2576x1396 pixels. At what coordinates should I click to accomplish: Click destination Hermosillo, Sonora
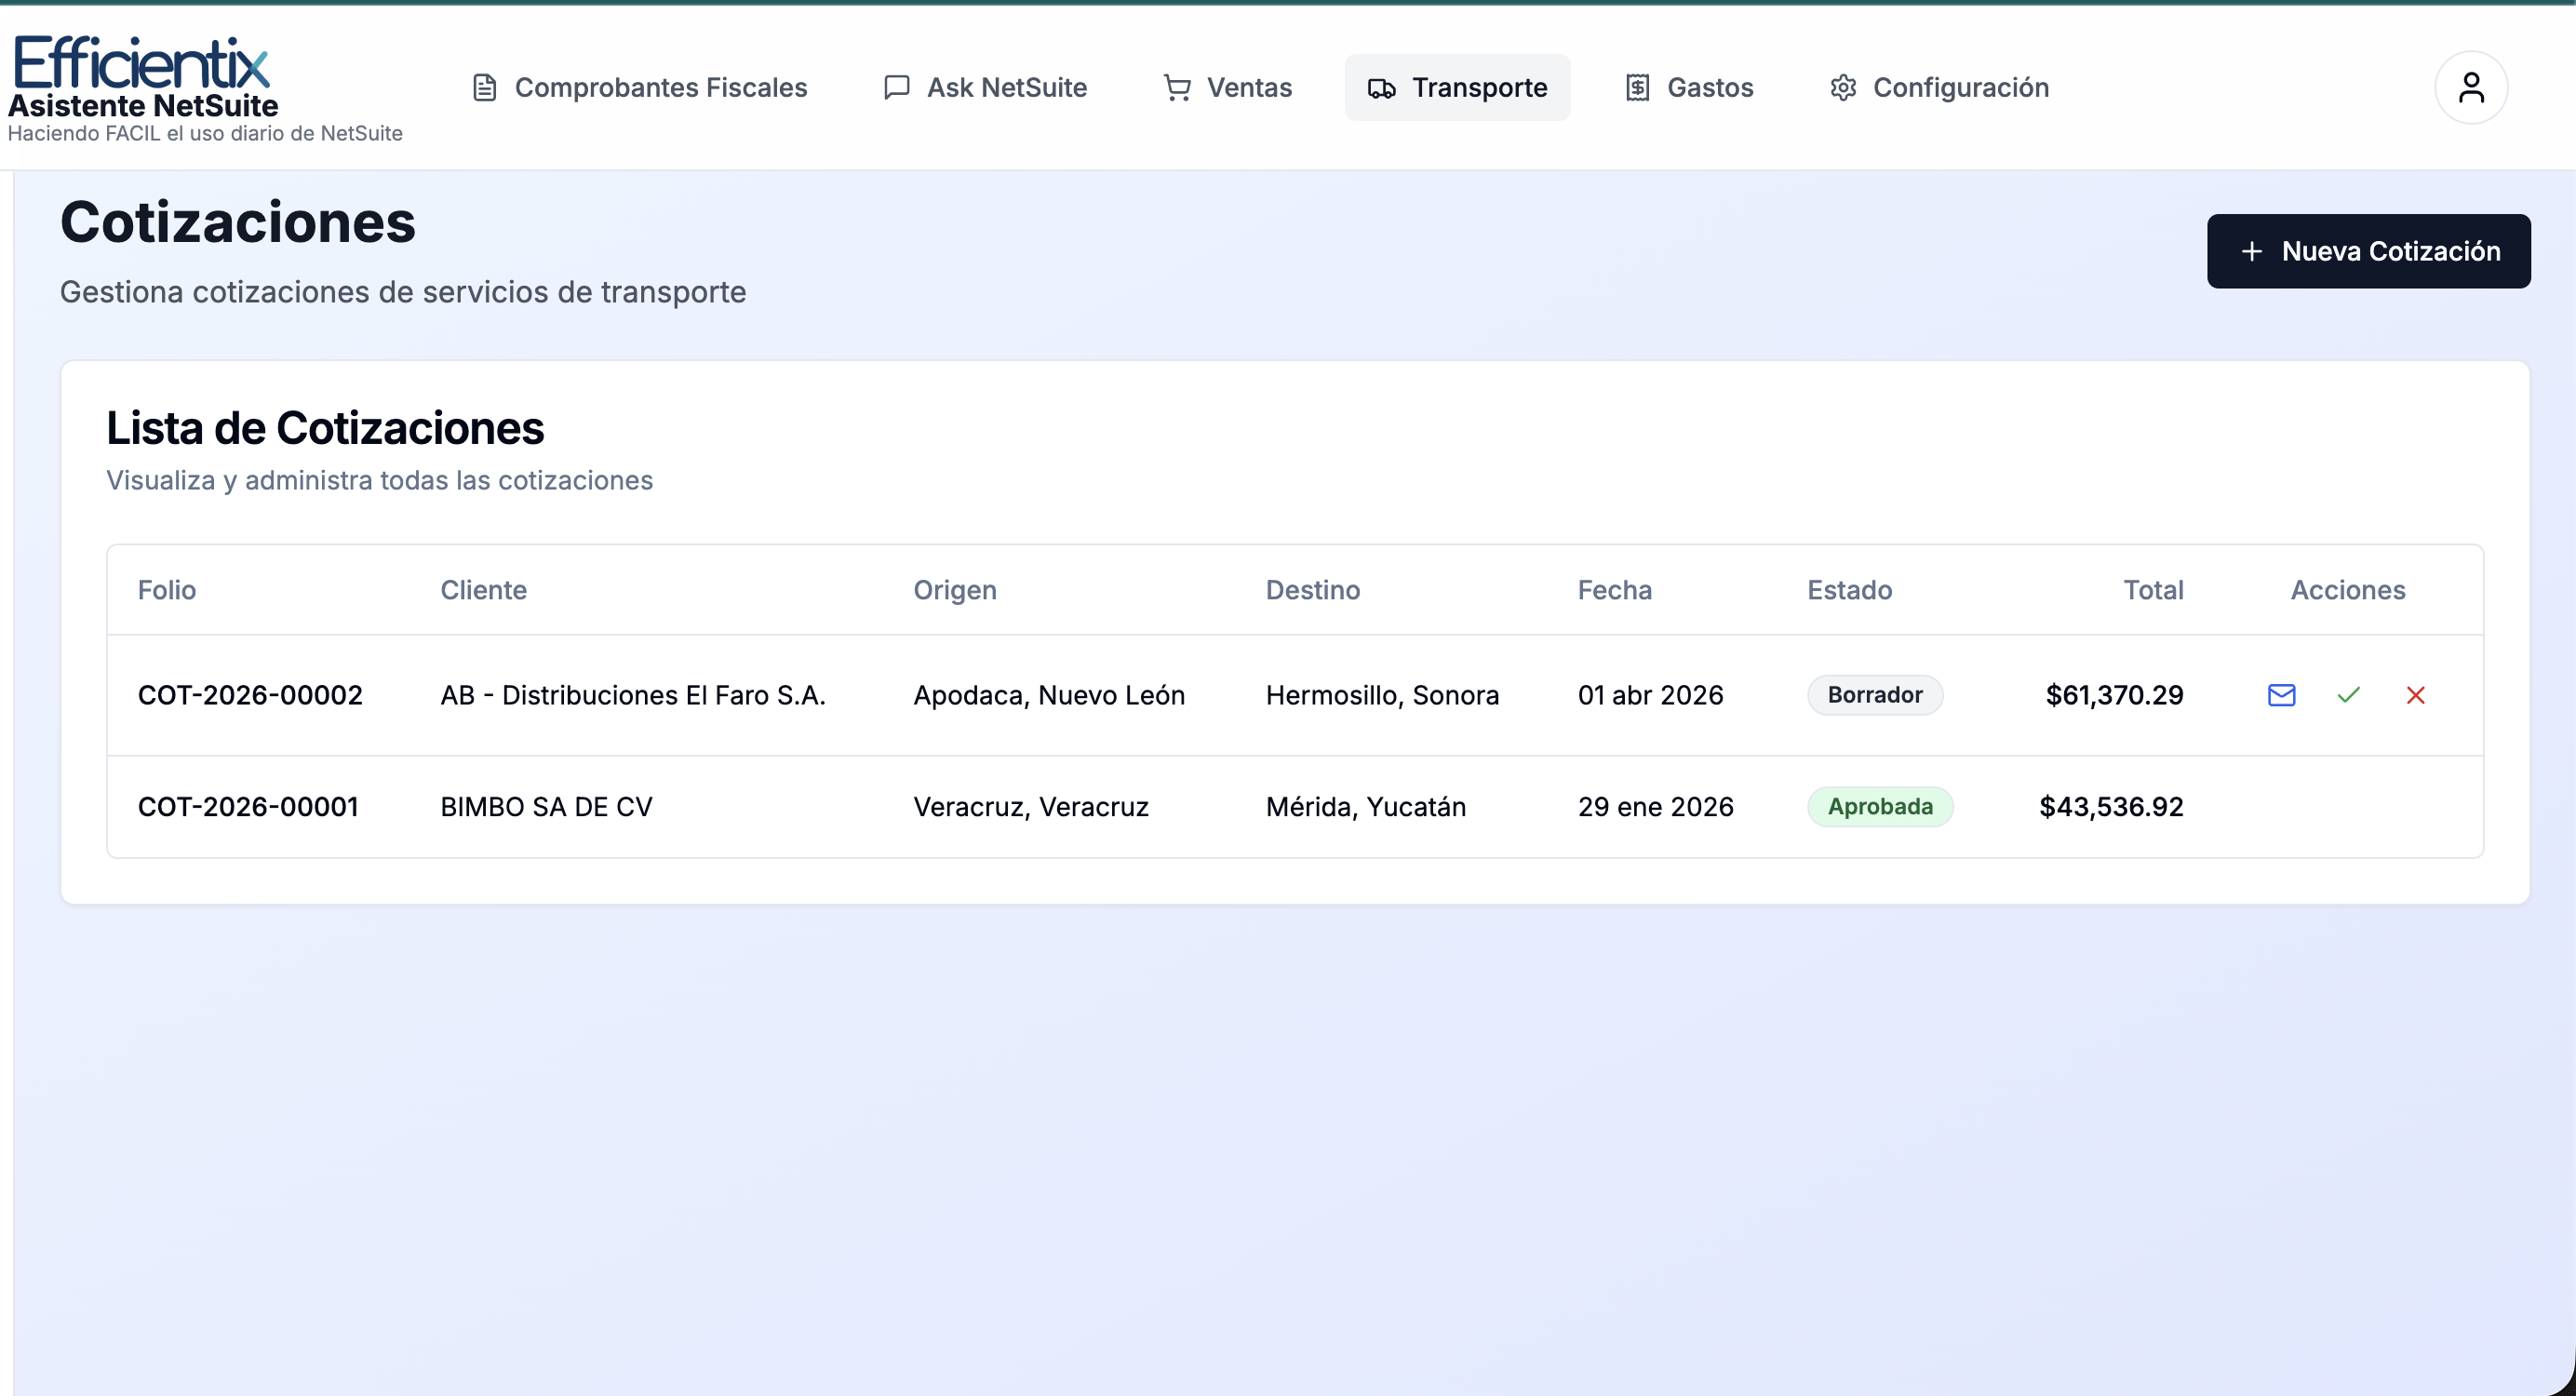1382,695
